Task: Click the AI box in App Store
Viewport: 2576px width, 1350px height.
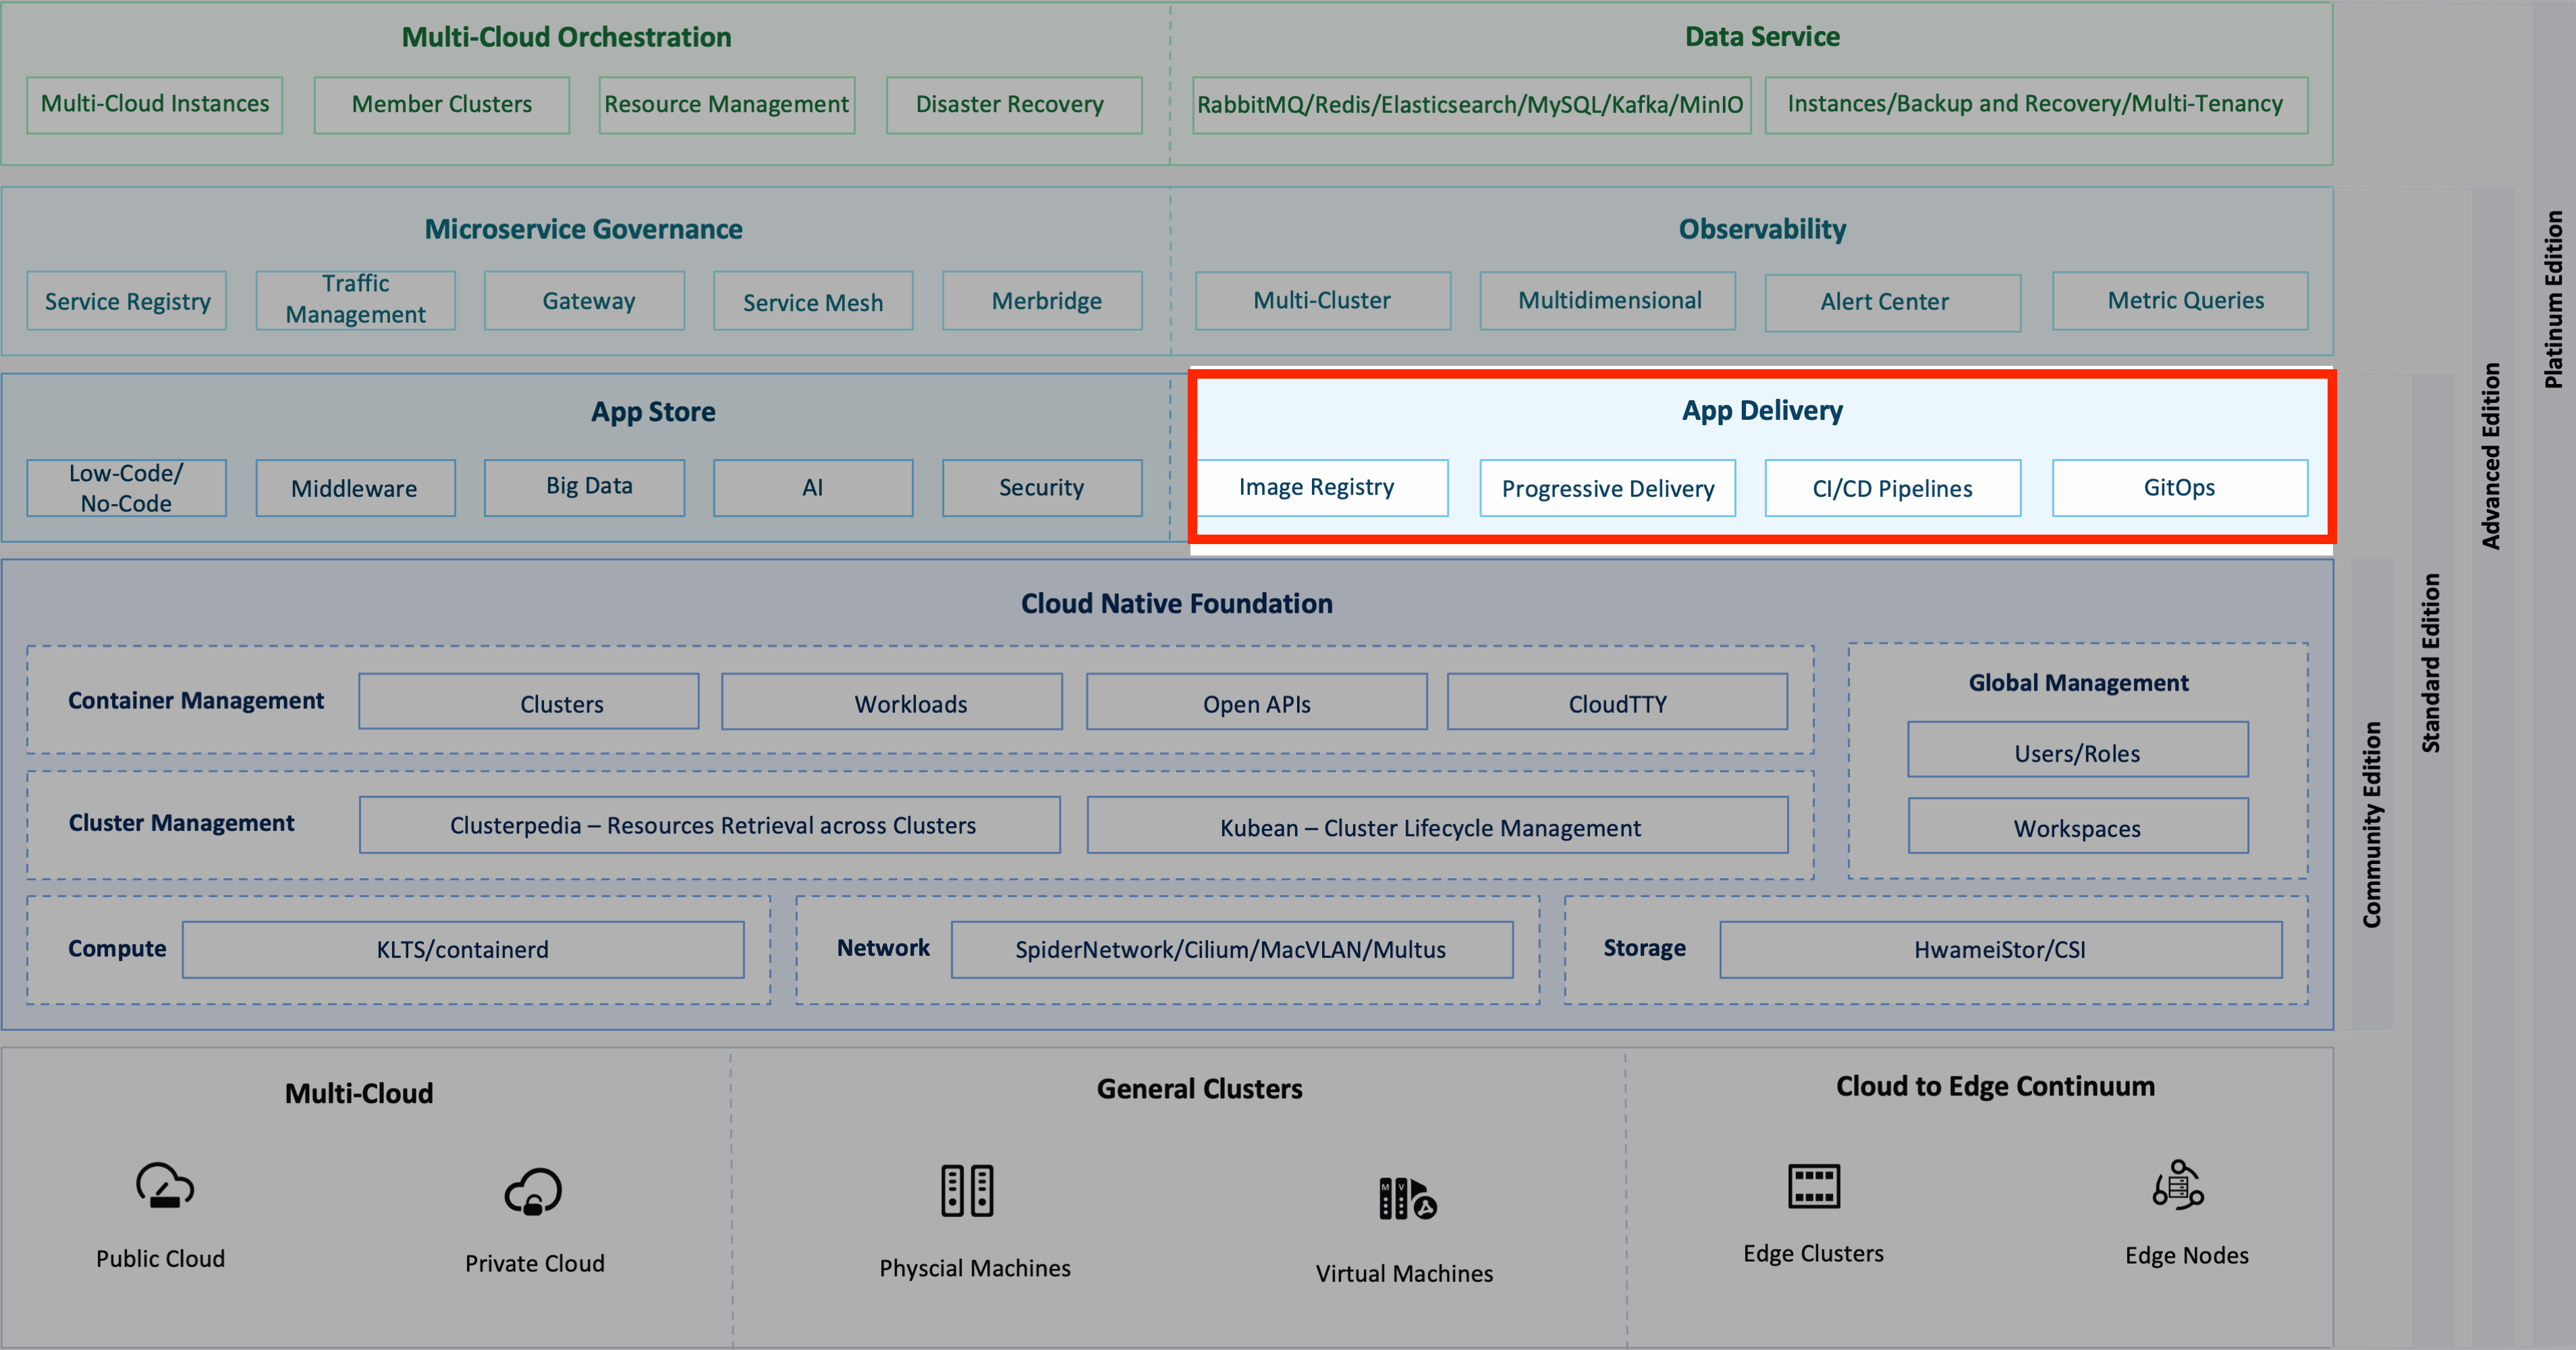Action: click(x=813, y=488)
